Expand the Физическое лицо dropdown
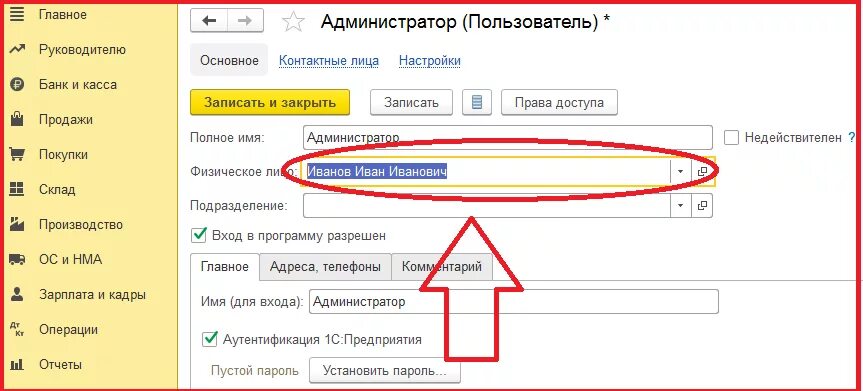The width and height of the screenshot is (863, 391). 680,172
